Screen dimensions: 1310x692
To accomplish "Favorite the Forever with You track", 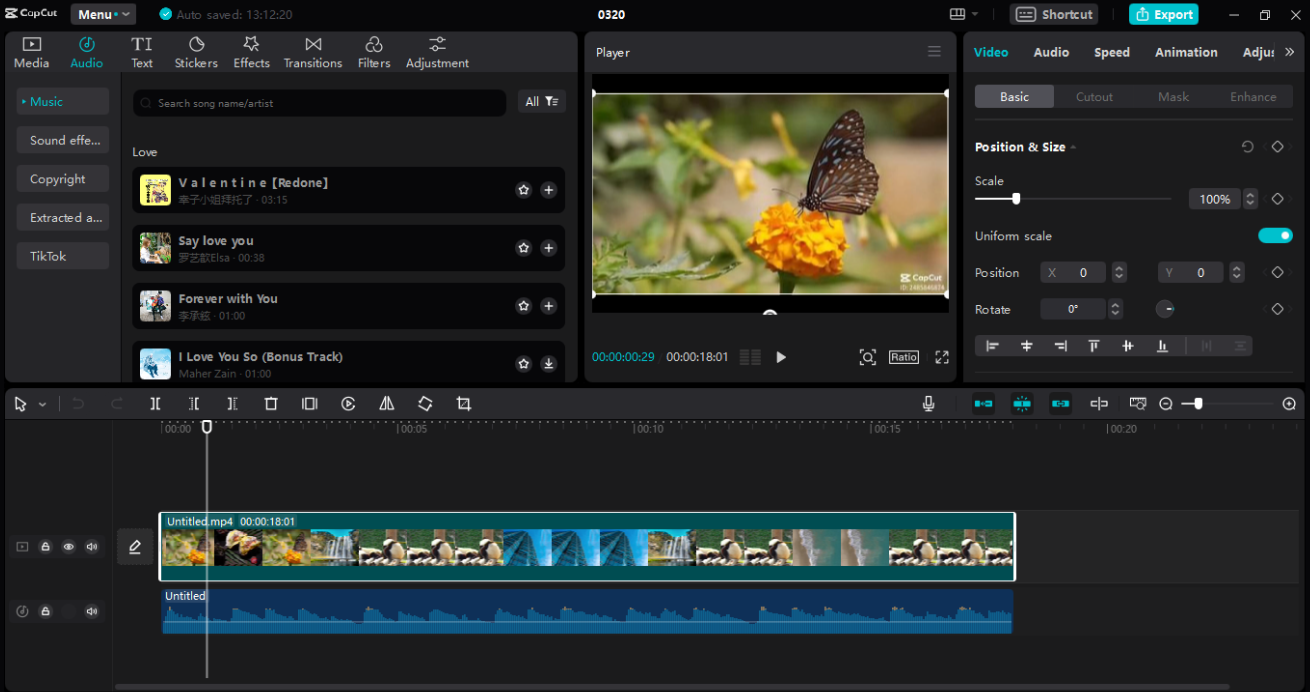I will tap(523, 306).
